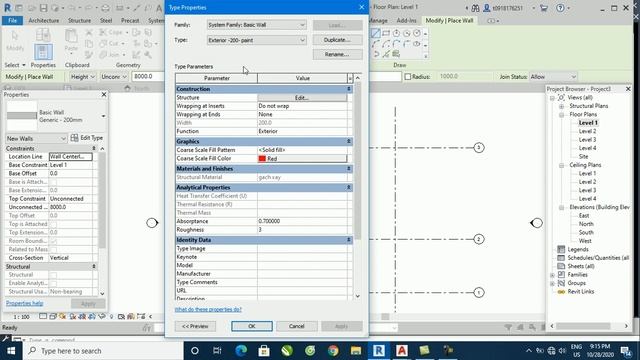This screenshot has height=360, width=640.
Task: Toggle the highlighted Properties palette icon
Action: click(x=43, y=52)
